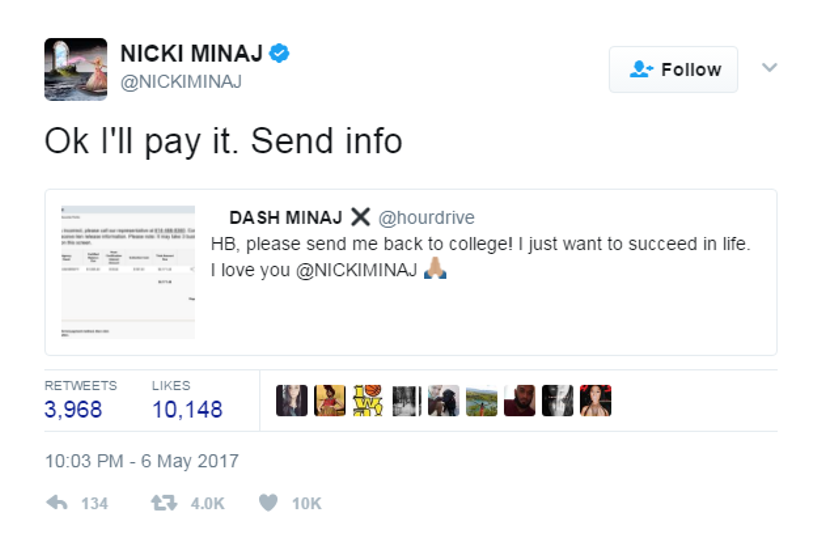Click the blue verified badge

pyautogui.click(x=279, y=53)
